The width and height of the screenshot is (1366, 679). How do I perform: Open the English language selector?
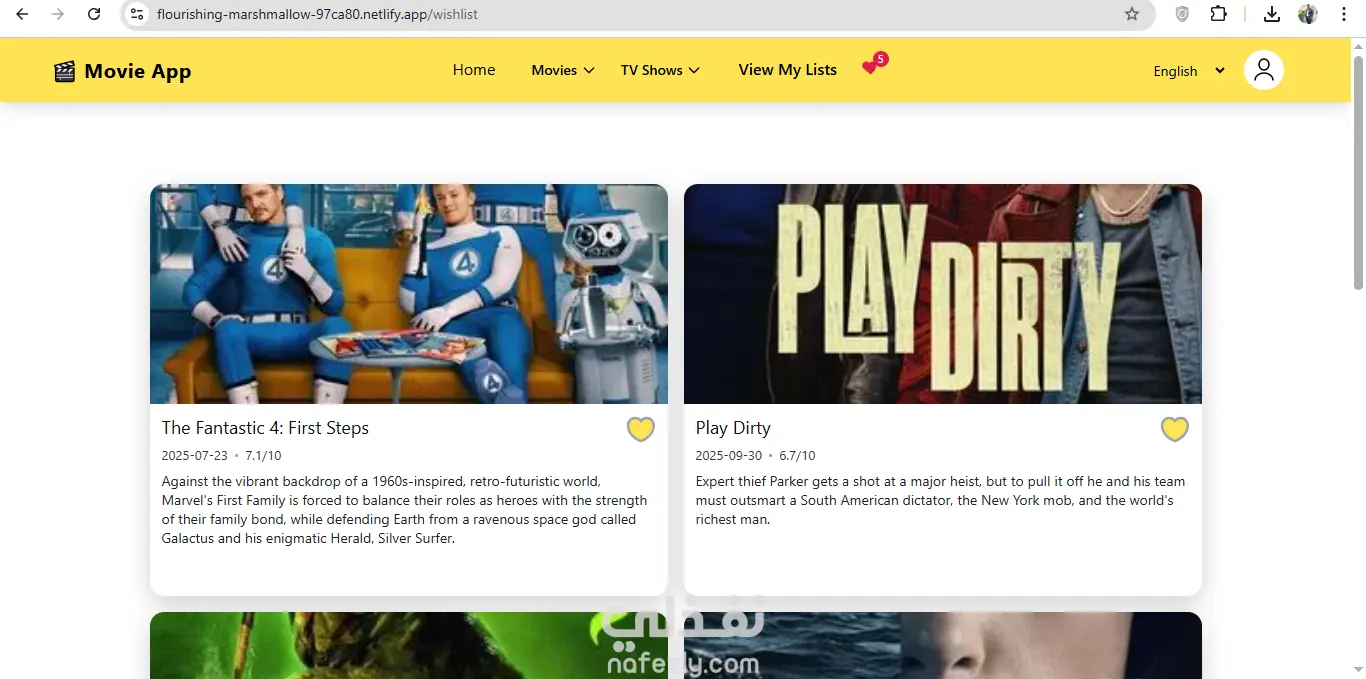[x=1189, y=71]
